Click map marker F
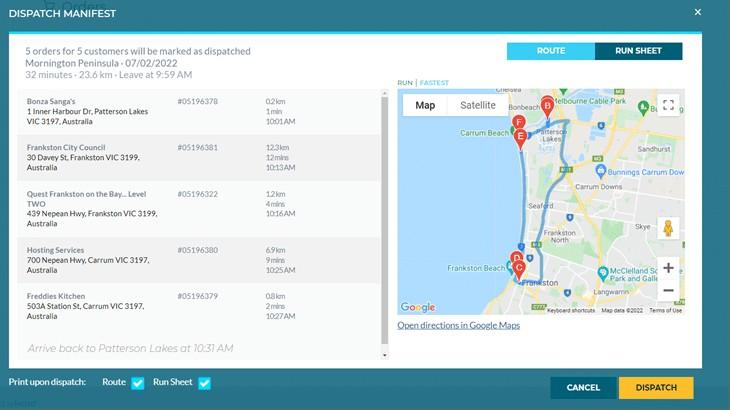730x410 pixels. coord(519,122)
